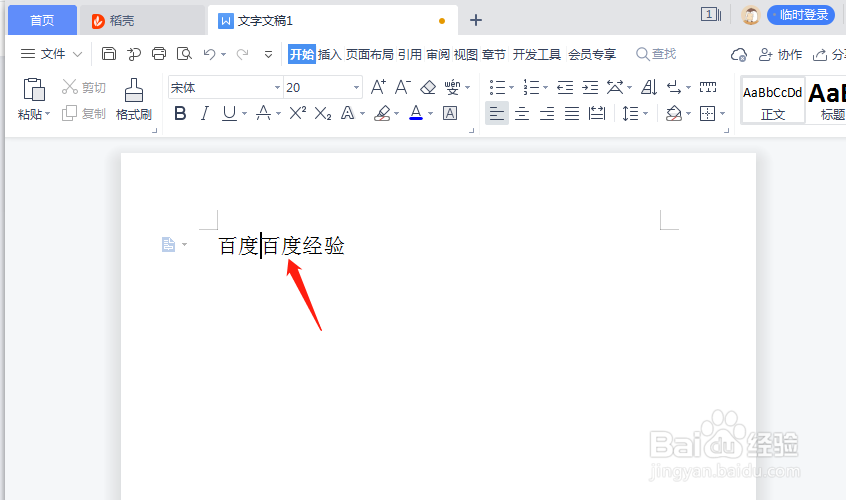Screen dimensions: 846x500
Task: Expand bullet list dropdown arrow
Action: click(511, 87)
